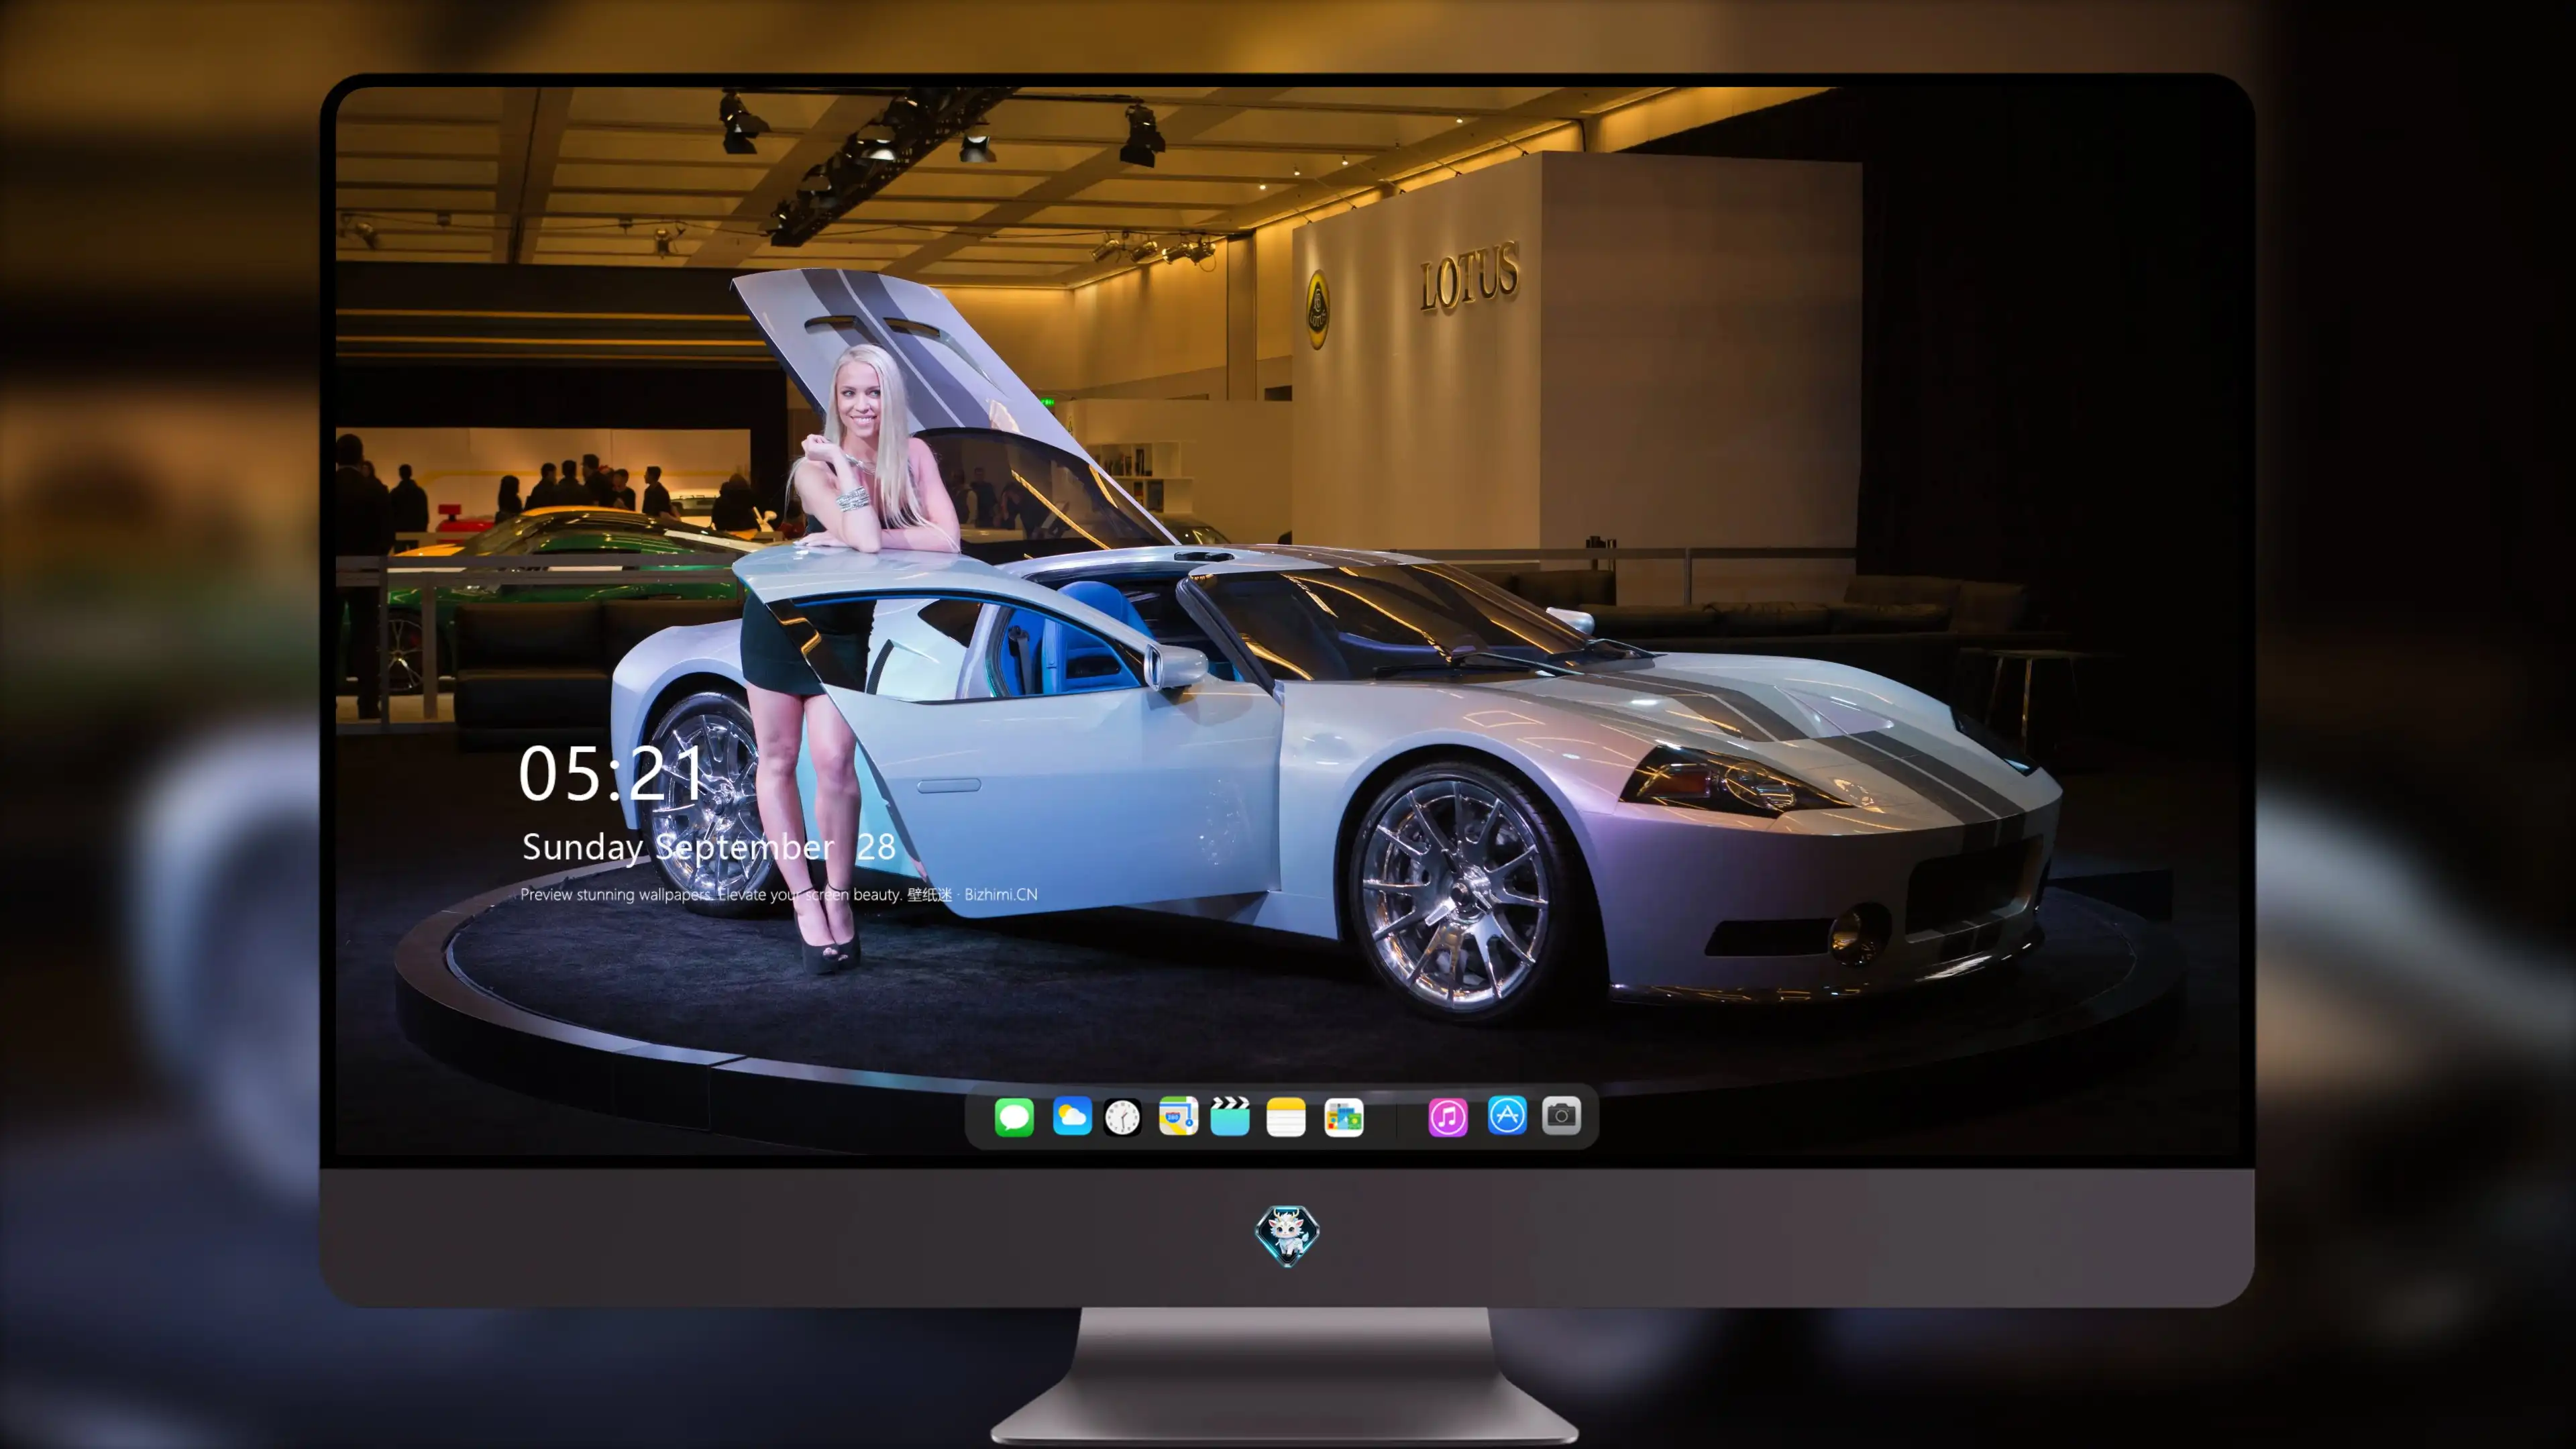Open the App Store icon in the dock

point(1507,1115)
